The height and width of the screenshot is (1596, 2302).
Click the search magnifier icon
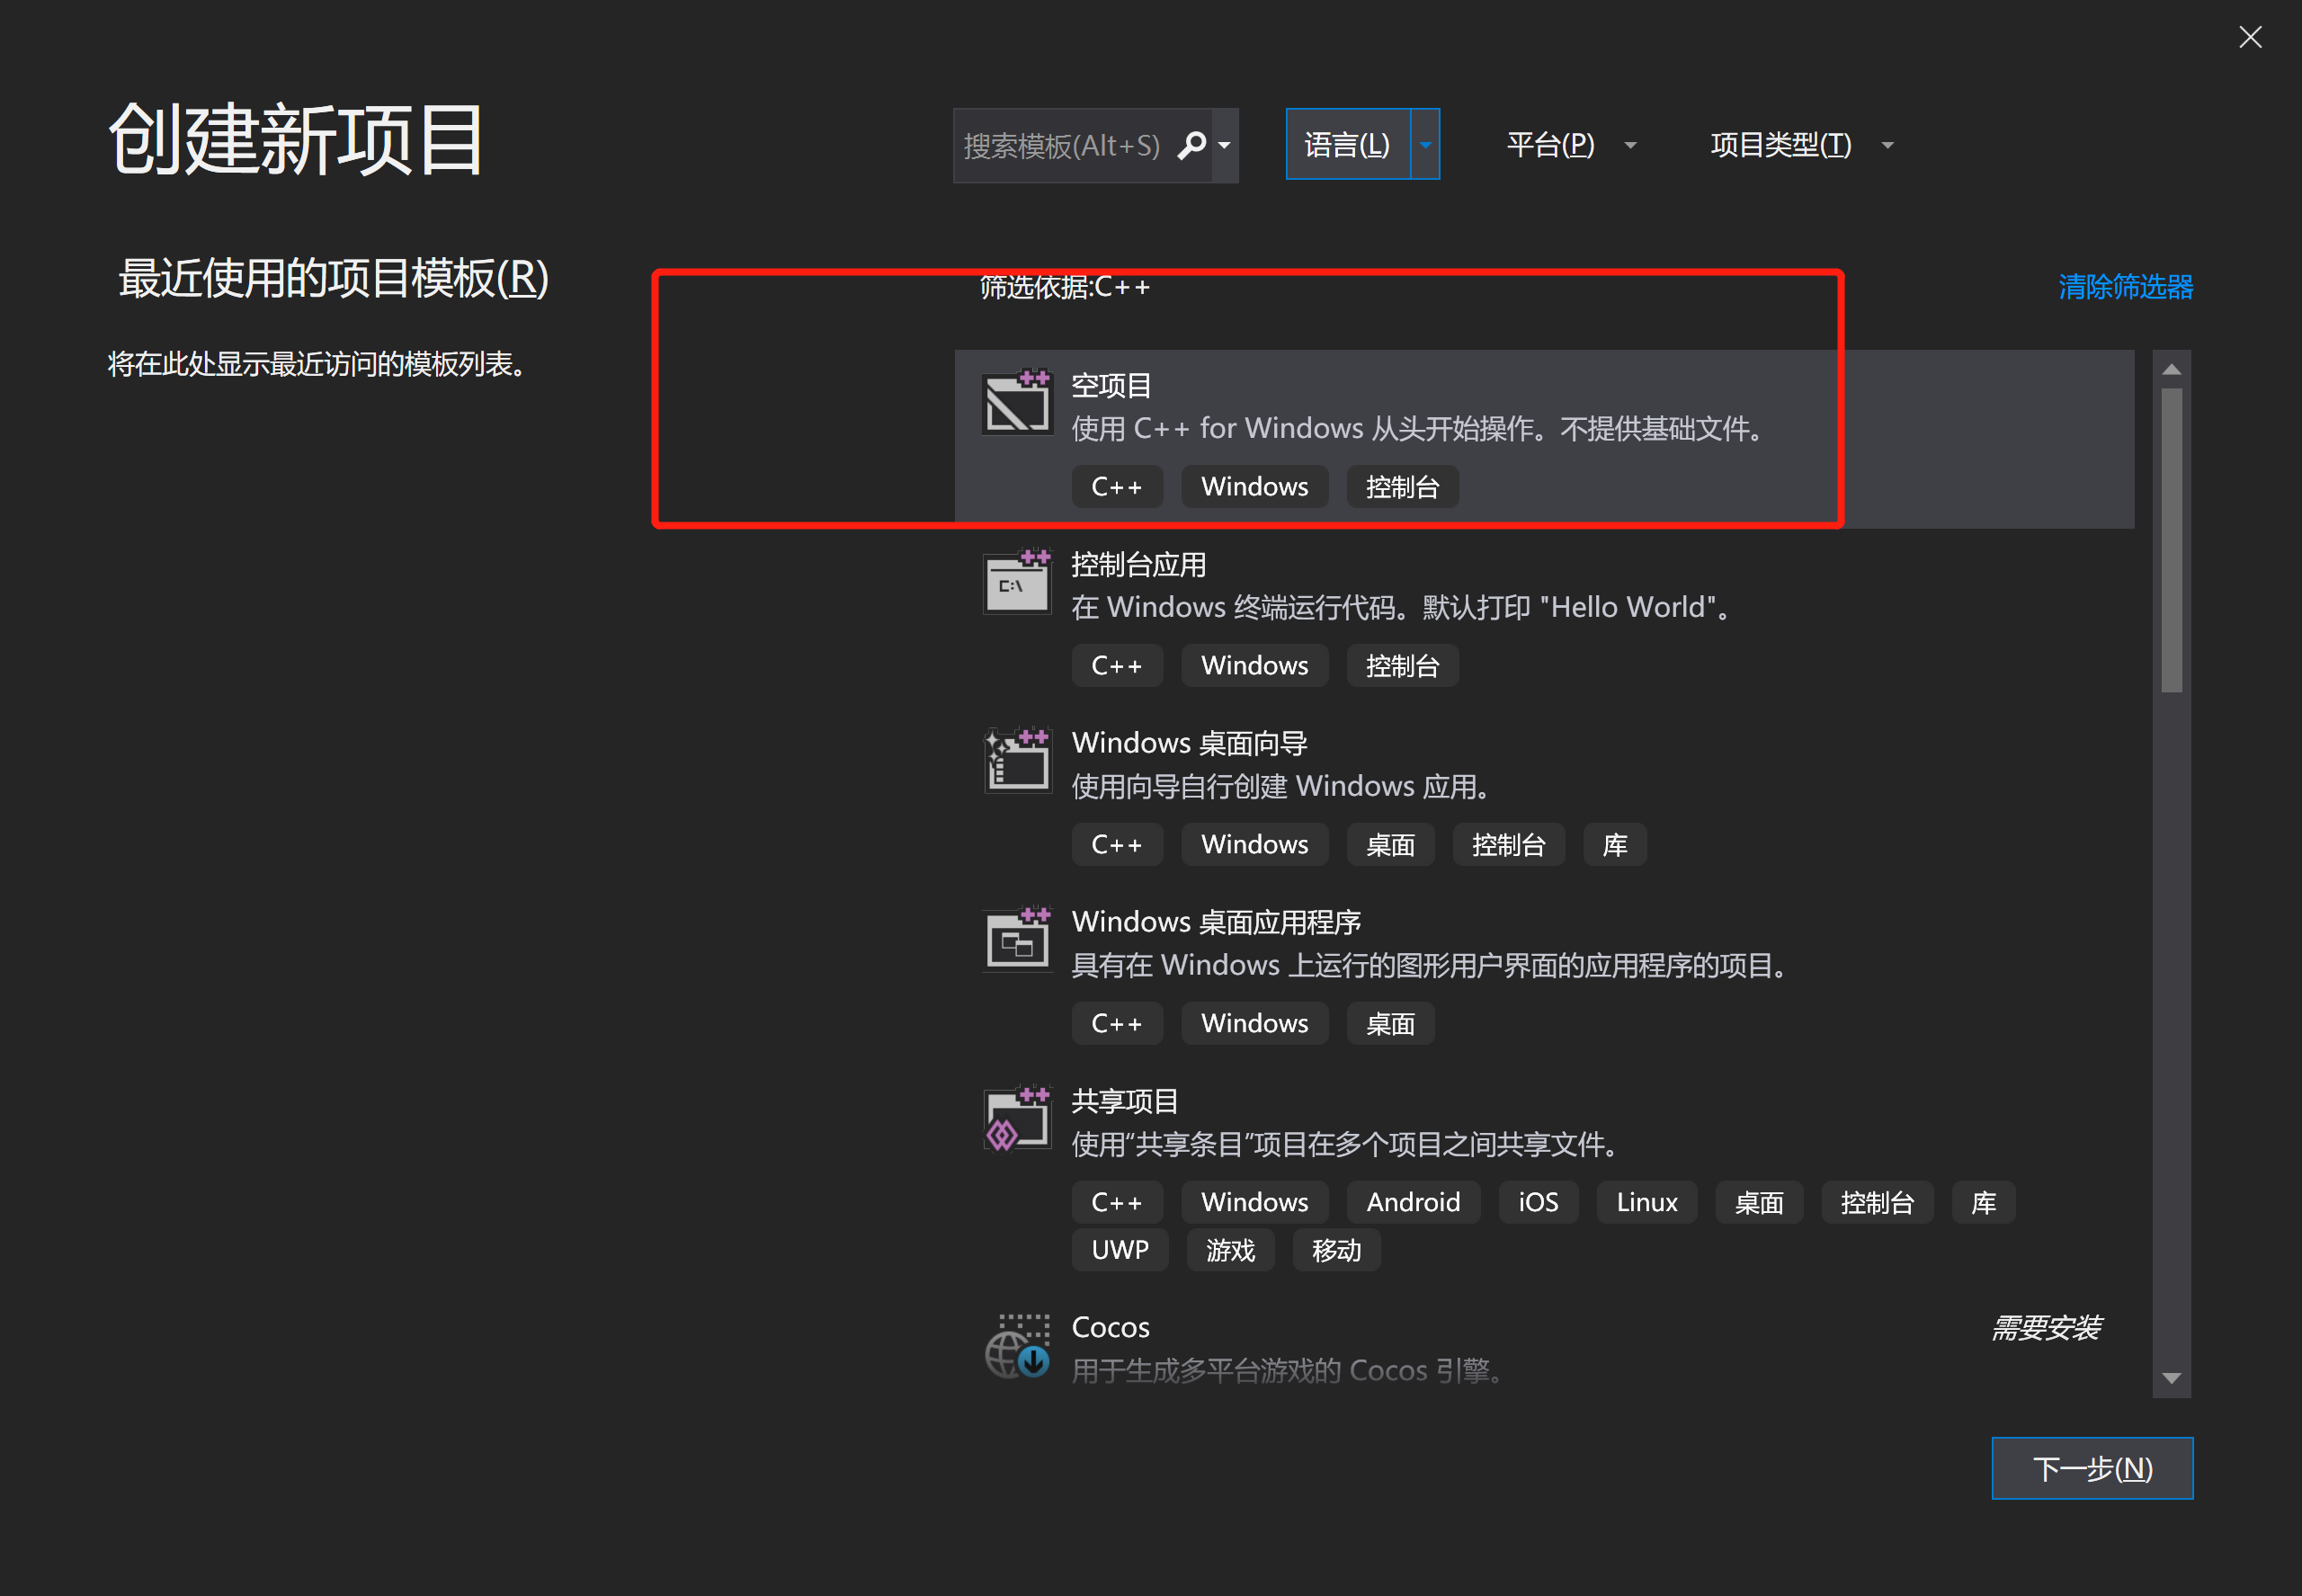(1194, 145)
